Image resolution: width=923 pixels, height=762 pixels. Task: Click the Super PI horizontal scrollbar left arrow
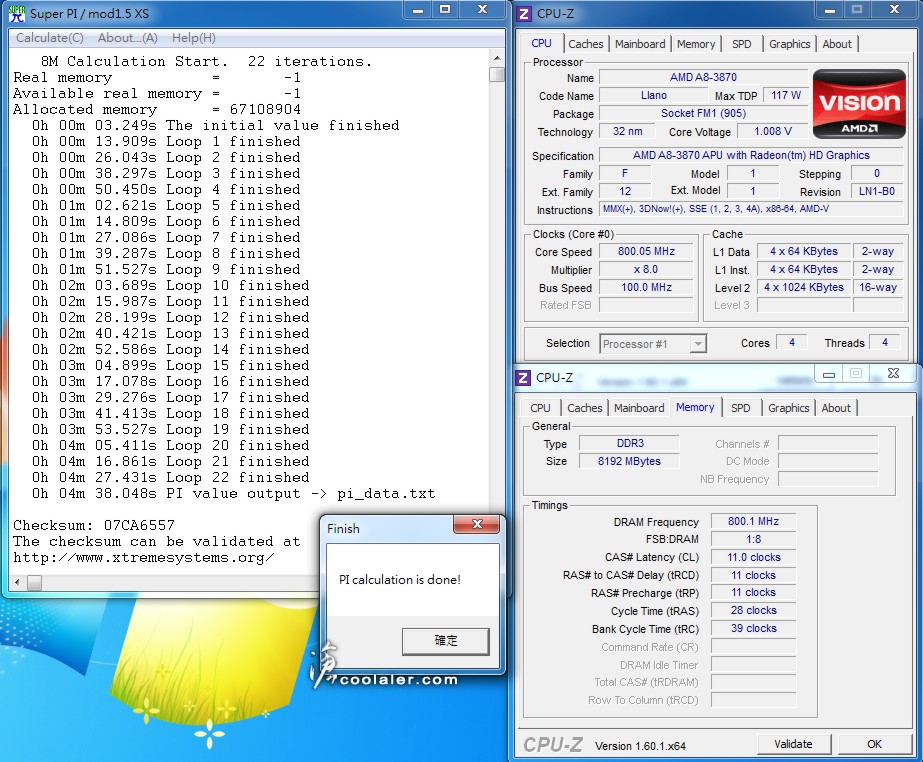(17, 582)
